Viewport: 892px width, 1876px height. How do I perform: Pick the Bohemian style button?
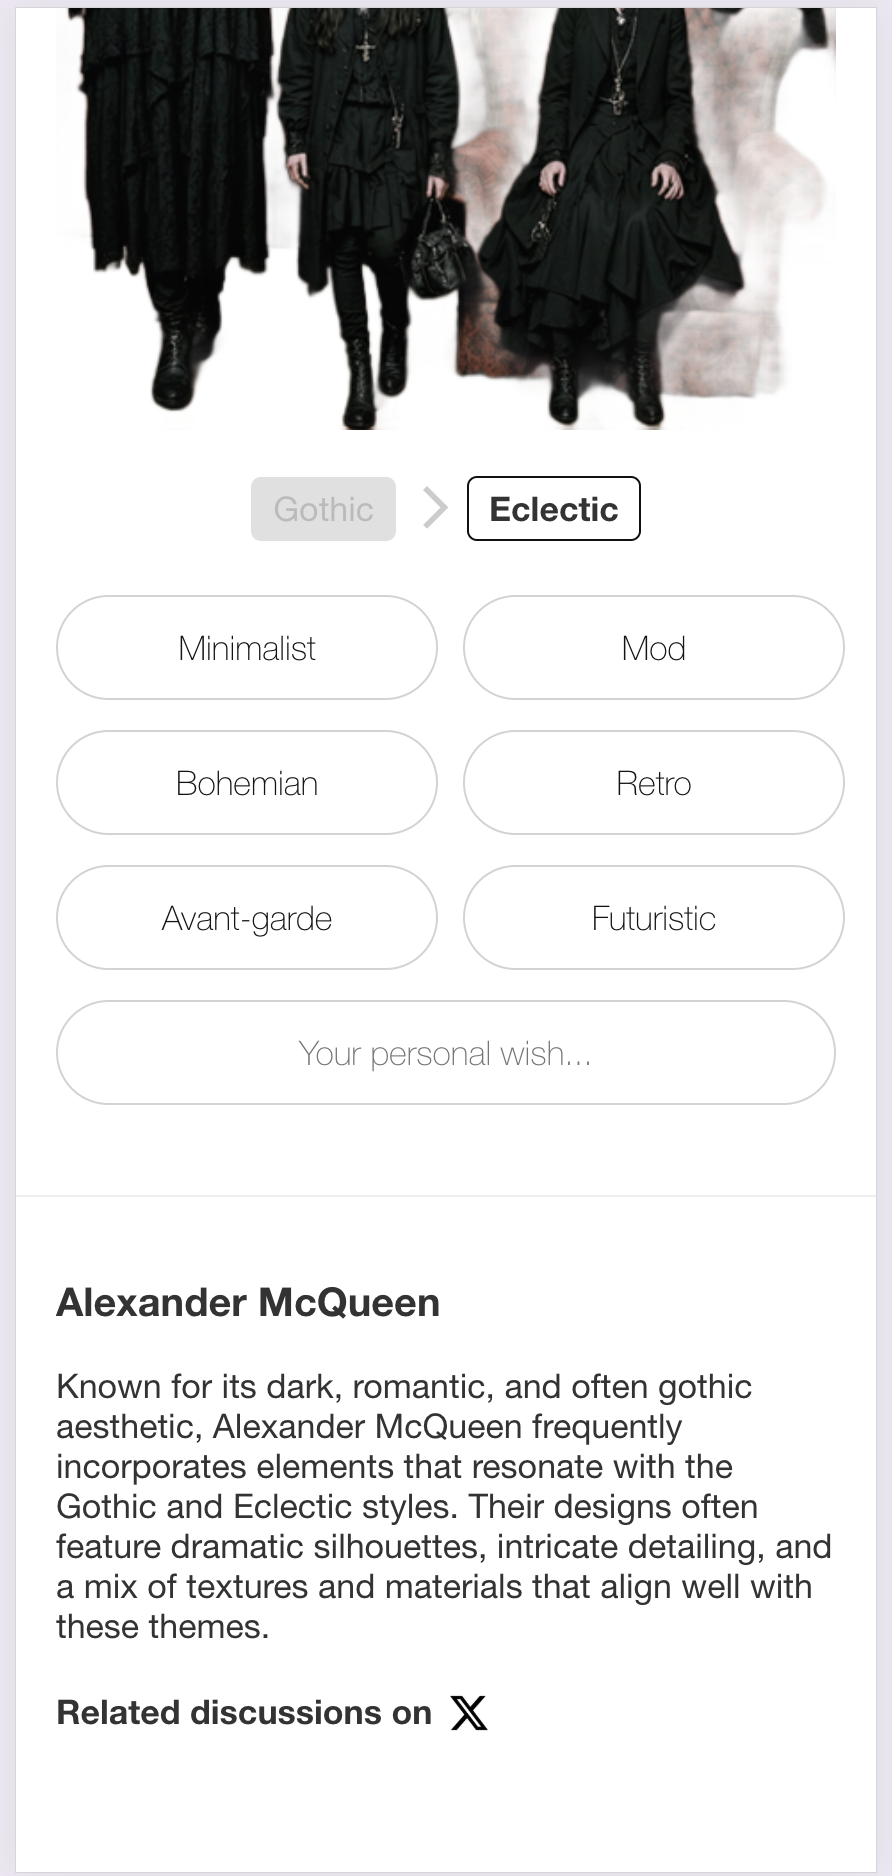(247, 783)
